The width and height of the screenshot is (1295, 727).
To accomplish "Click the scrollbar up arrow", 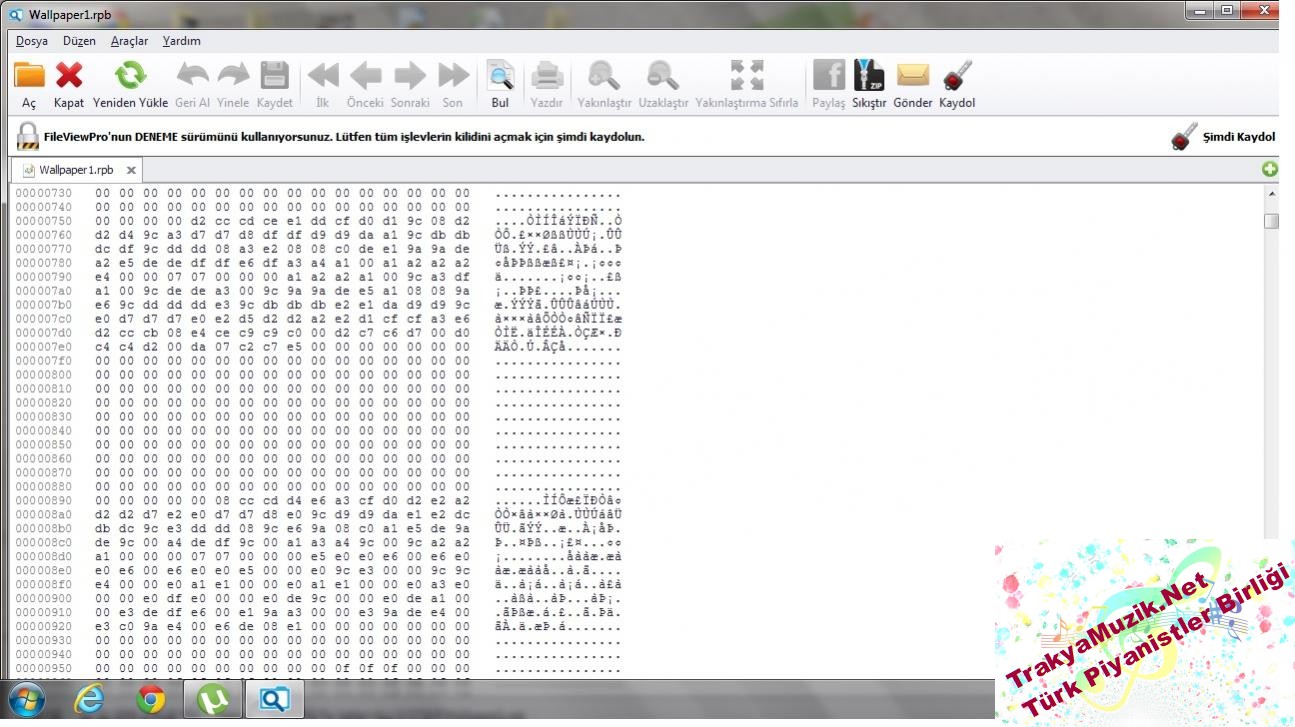I will tap(1271, 195).
